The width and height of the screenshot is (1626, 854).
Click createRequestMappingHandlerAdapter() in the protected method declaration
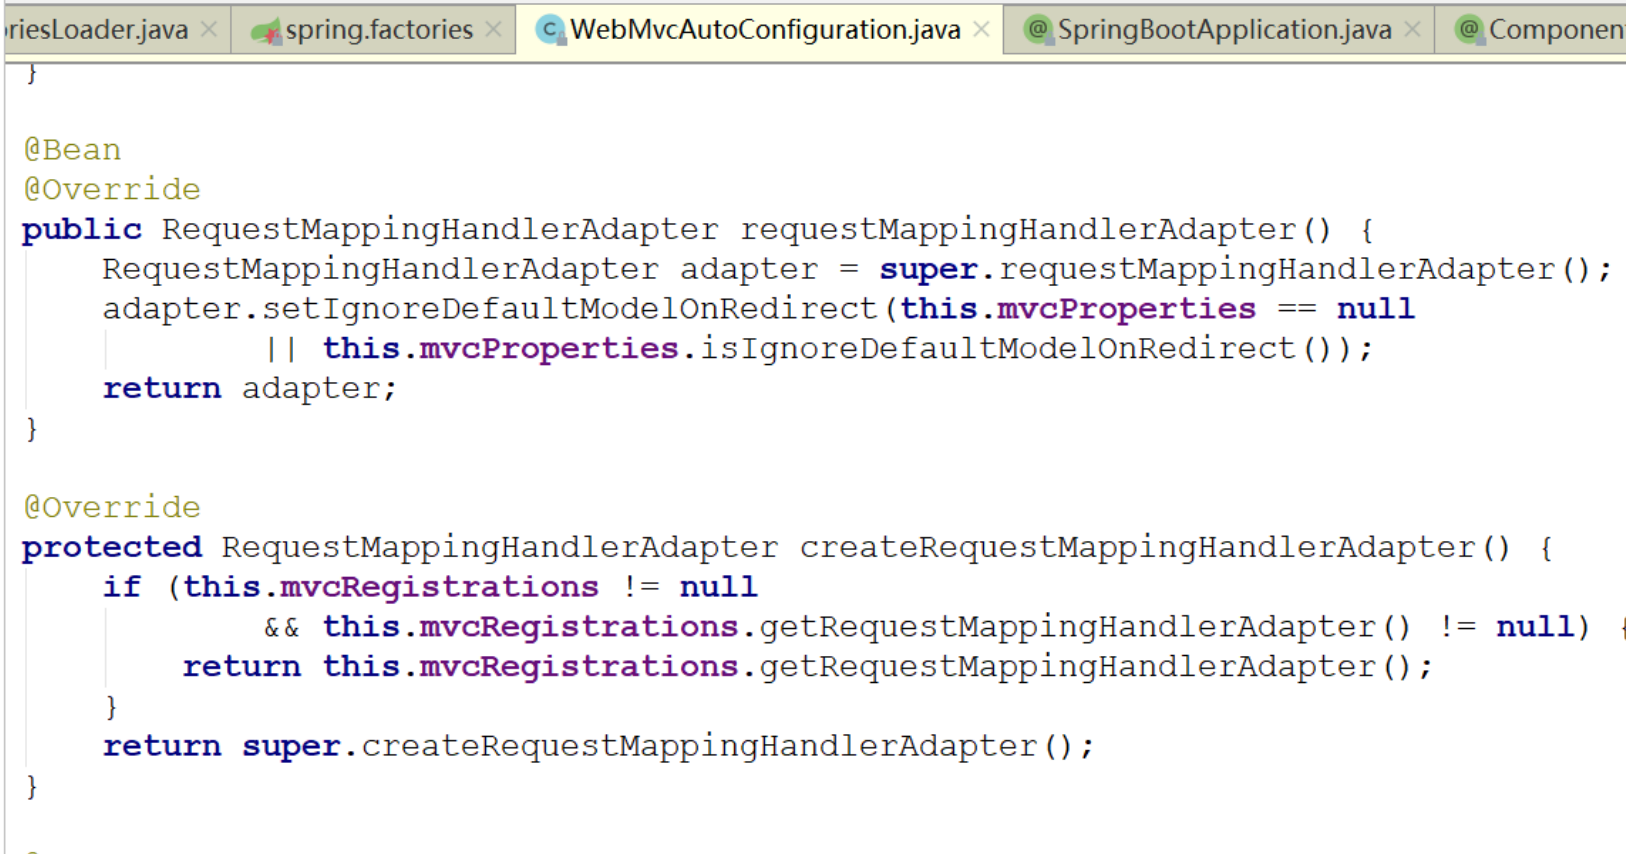[1155, 548]
